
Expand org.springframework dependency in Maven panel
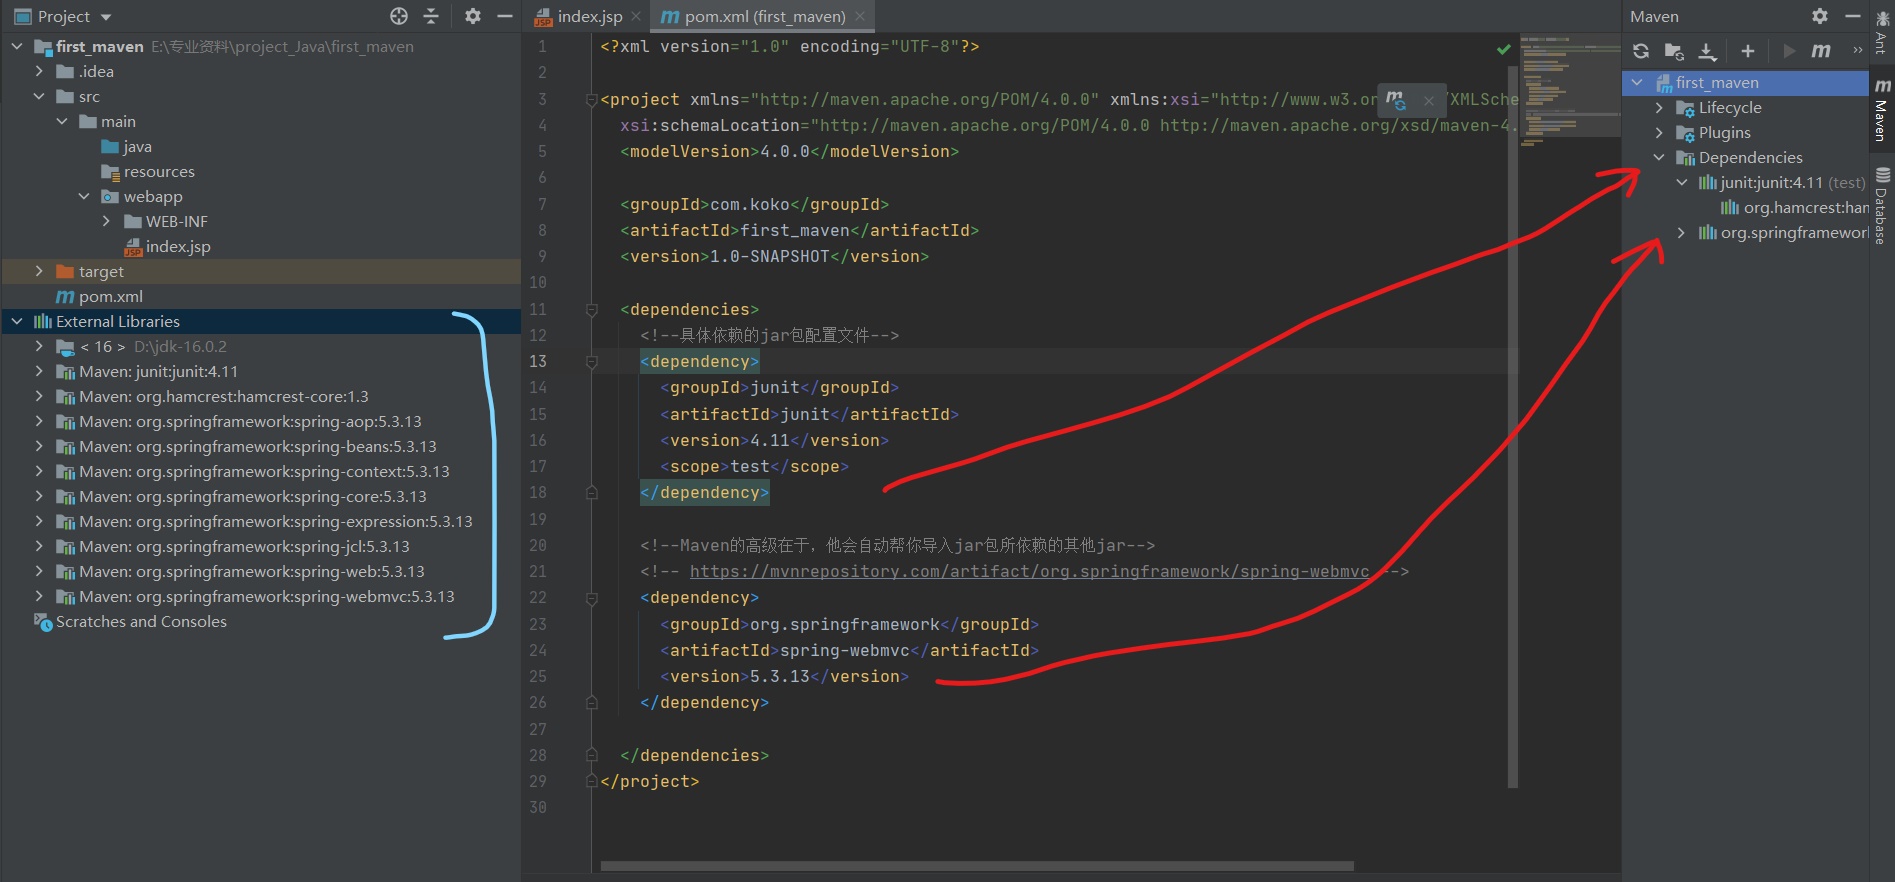click(1682, 232)
